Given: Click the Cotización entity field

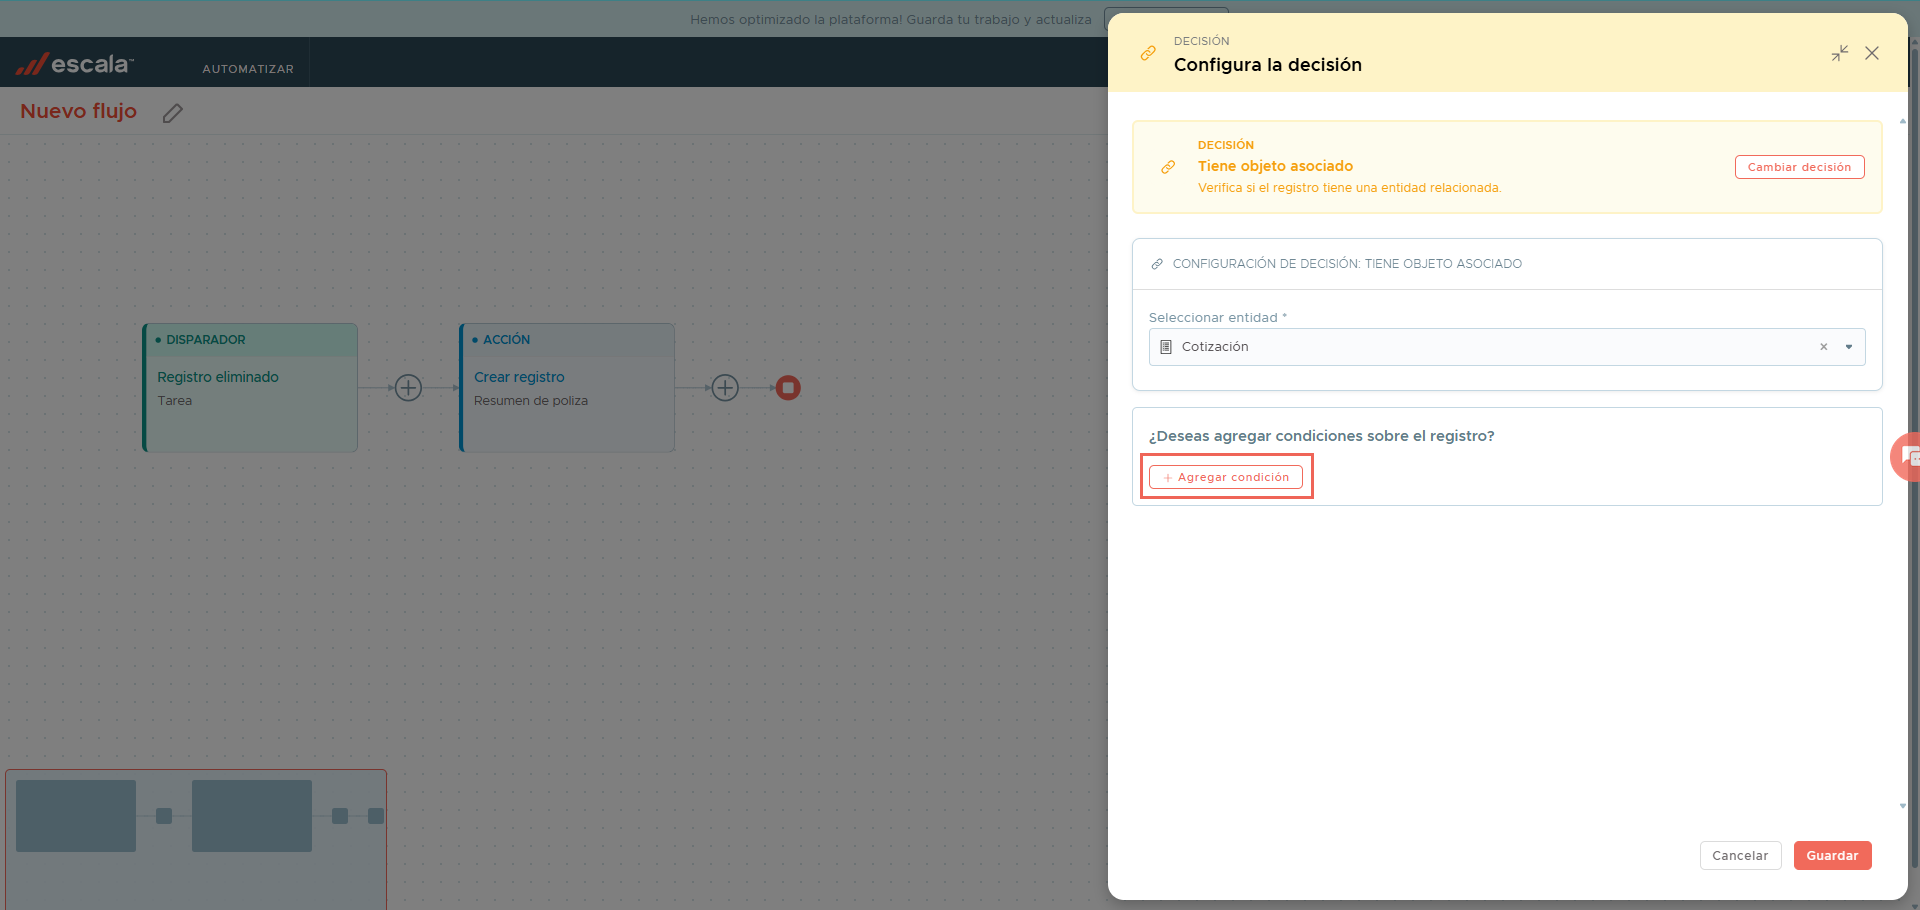Looking at the screenshot, I should tap(1507, 347).
